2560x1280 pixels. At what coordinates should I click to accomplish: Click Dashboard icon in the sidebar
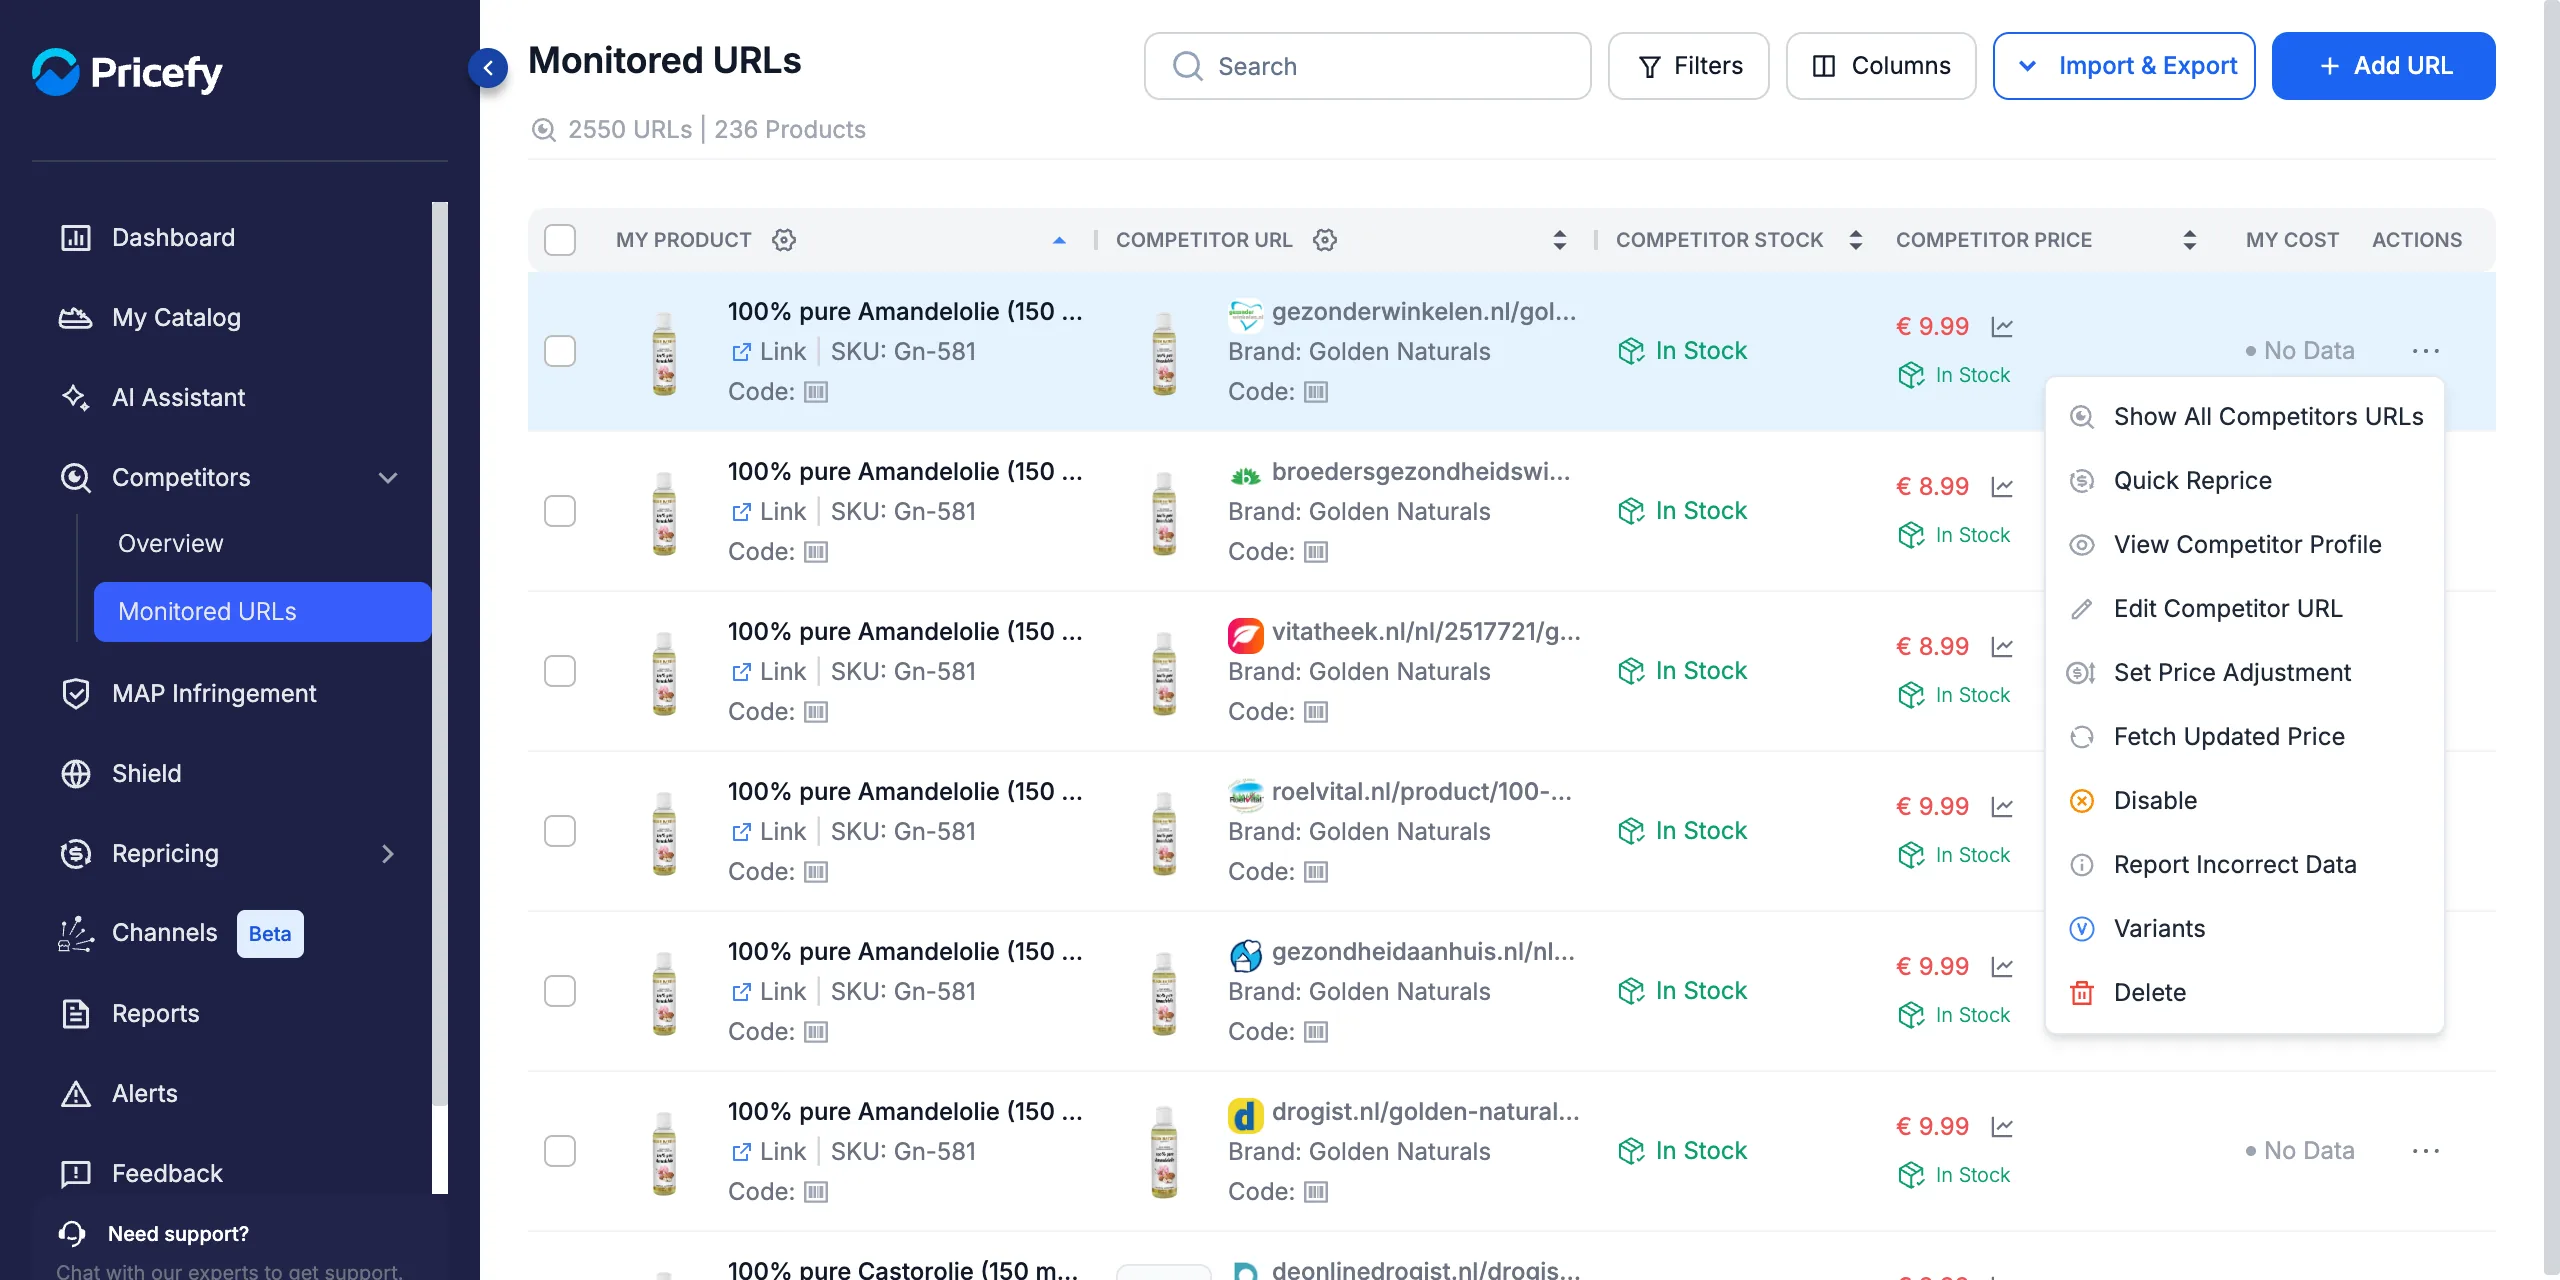[76, 238]
